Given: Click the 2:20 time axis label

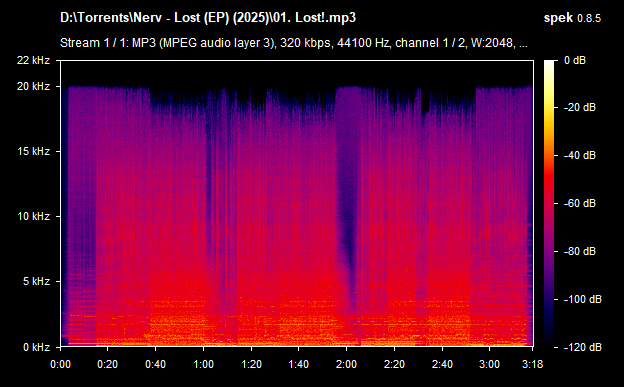Looking at the screenshot, I should tap(394, 364).
